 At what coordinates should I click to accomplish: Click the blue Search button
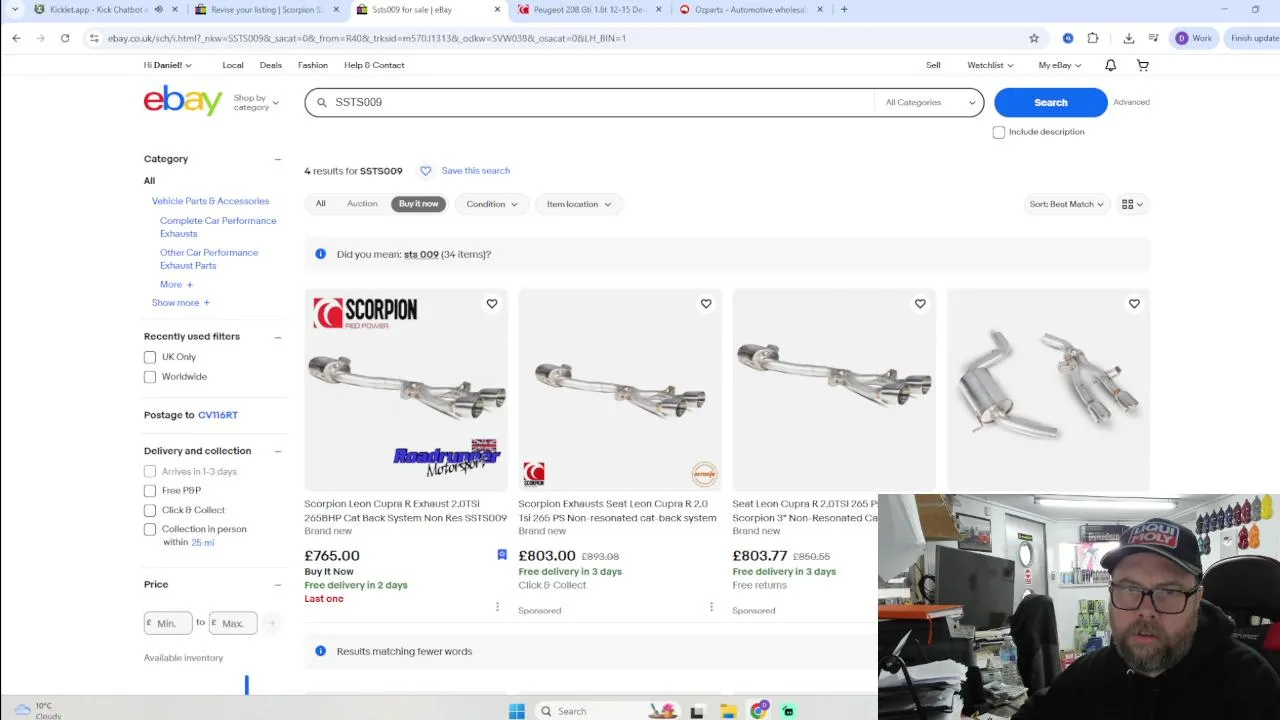[1051, 102]
